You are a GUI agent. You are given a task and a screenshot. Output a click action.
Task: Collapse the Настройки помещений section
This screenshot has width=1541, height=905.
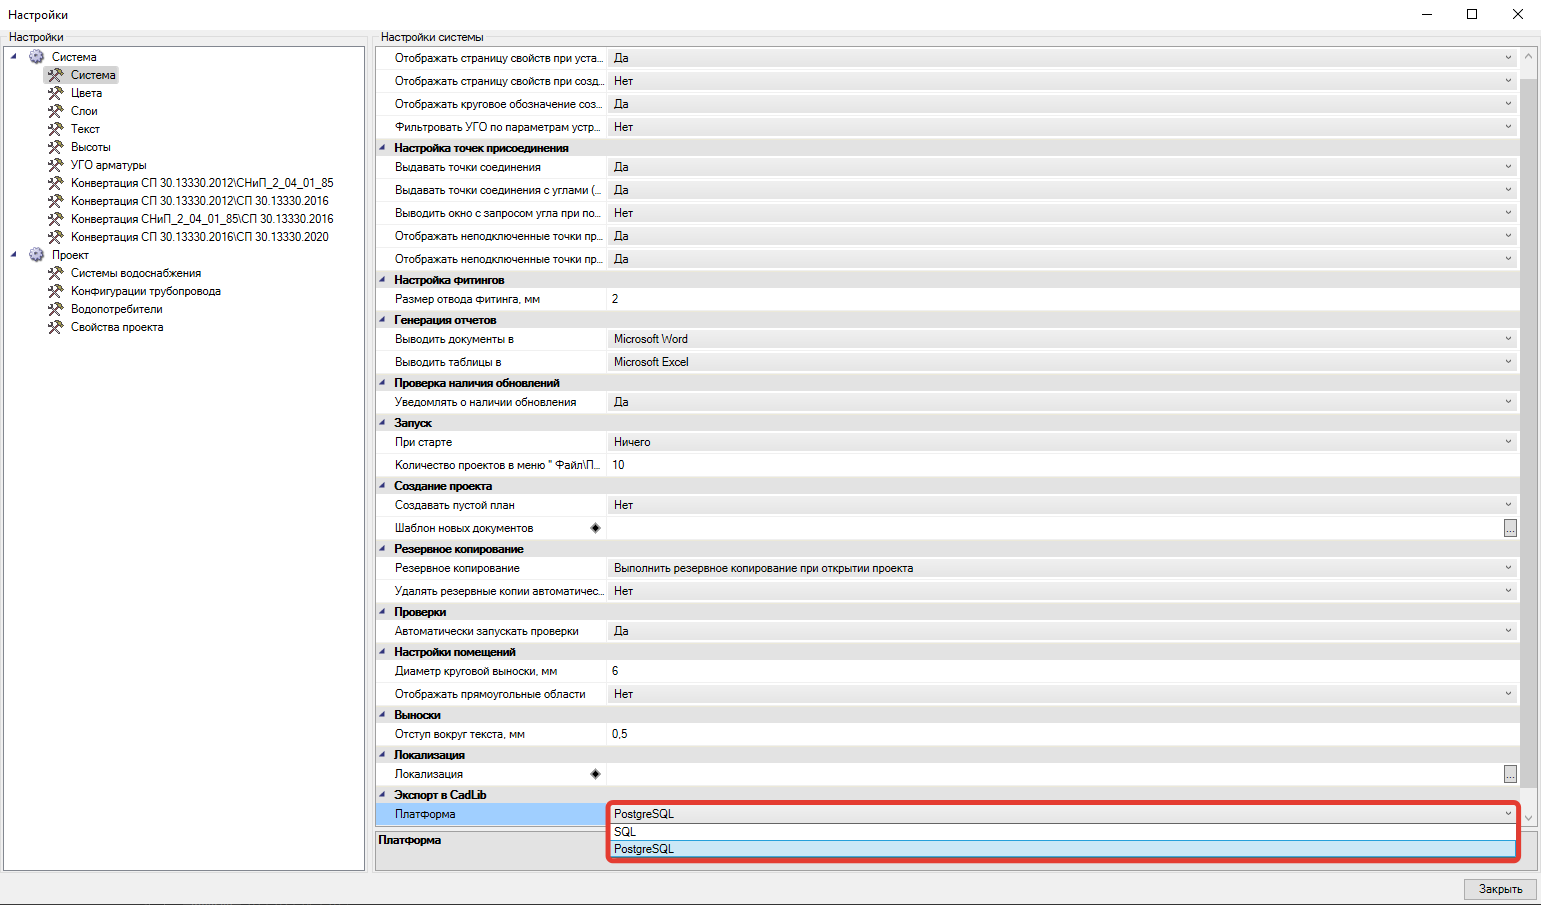[x=383, y=652]
